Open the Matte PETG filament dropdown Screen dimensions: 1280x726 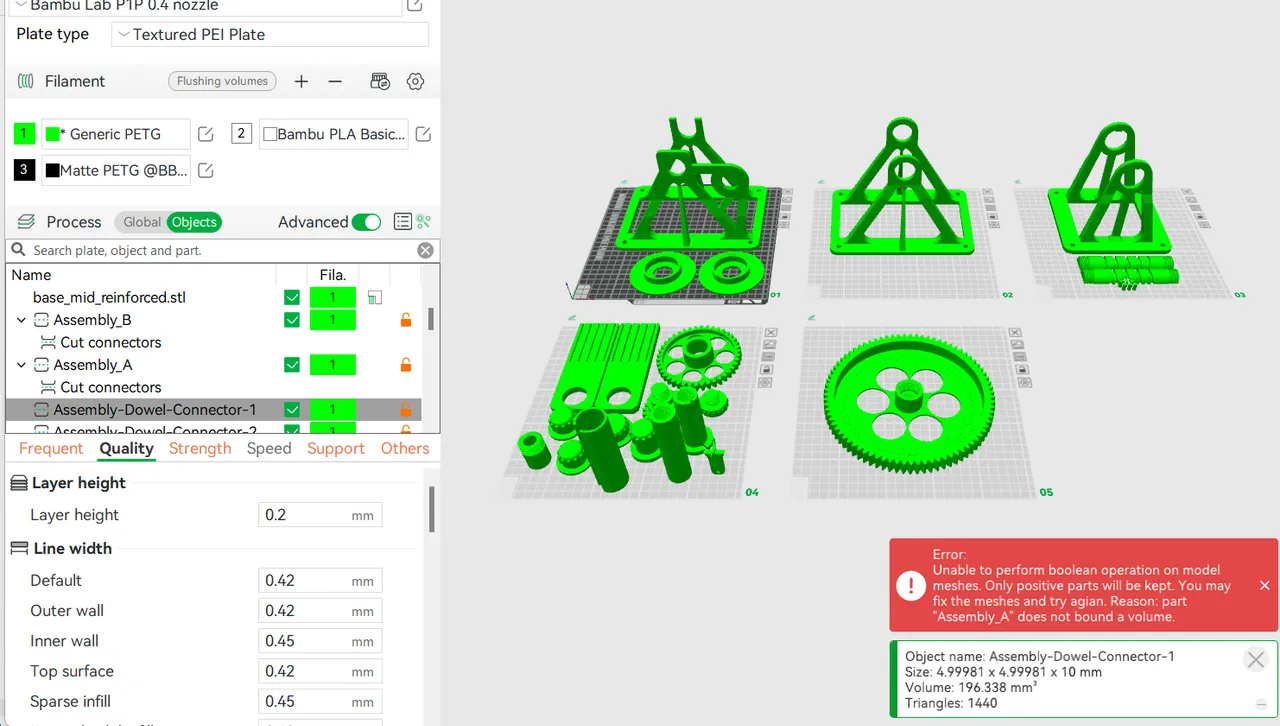tap(116, 170)
